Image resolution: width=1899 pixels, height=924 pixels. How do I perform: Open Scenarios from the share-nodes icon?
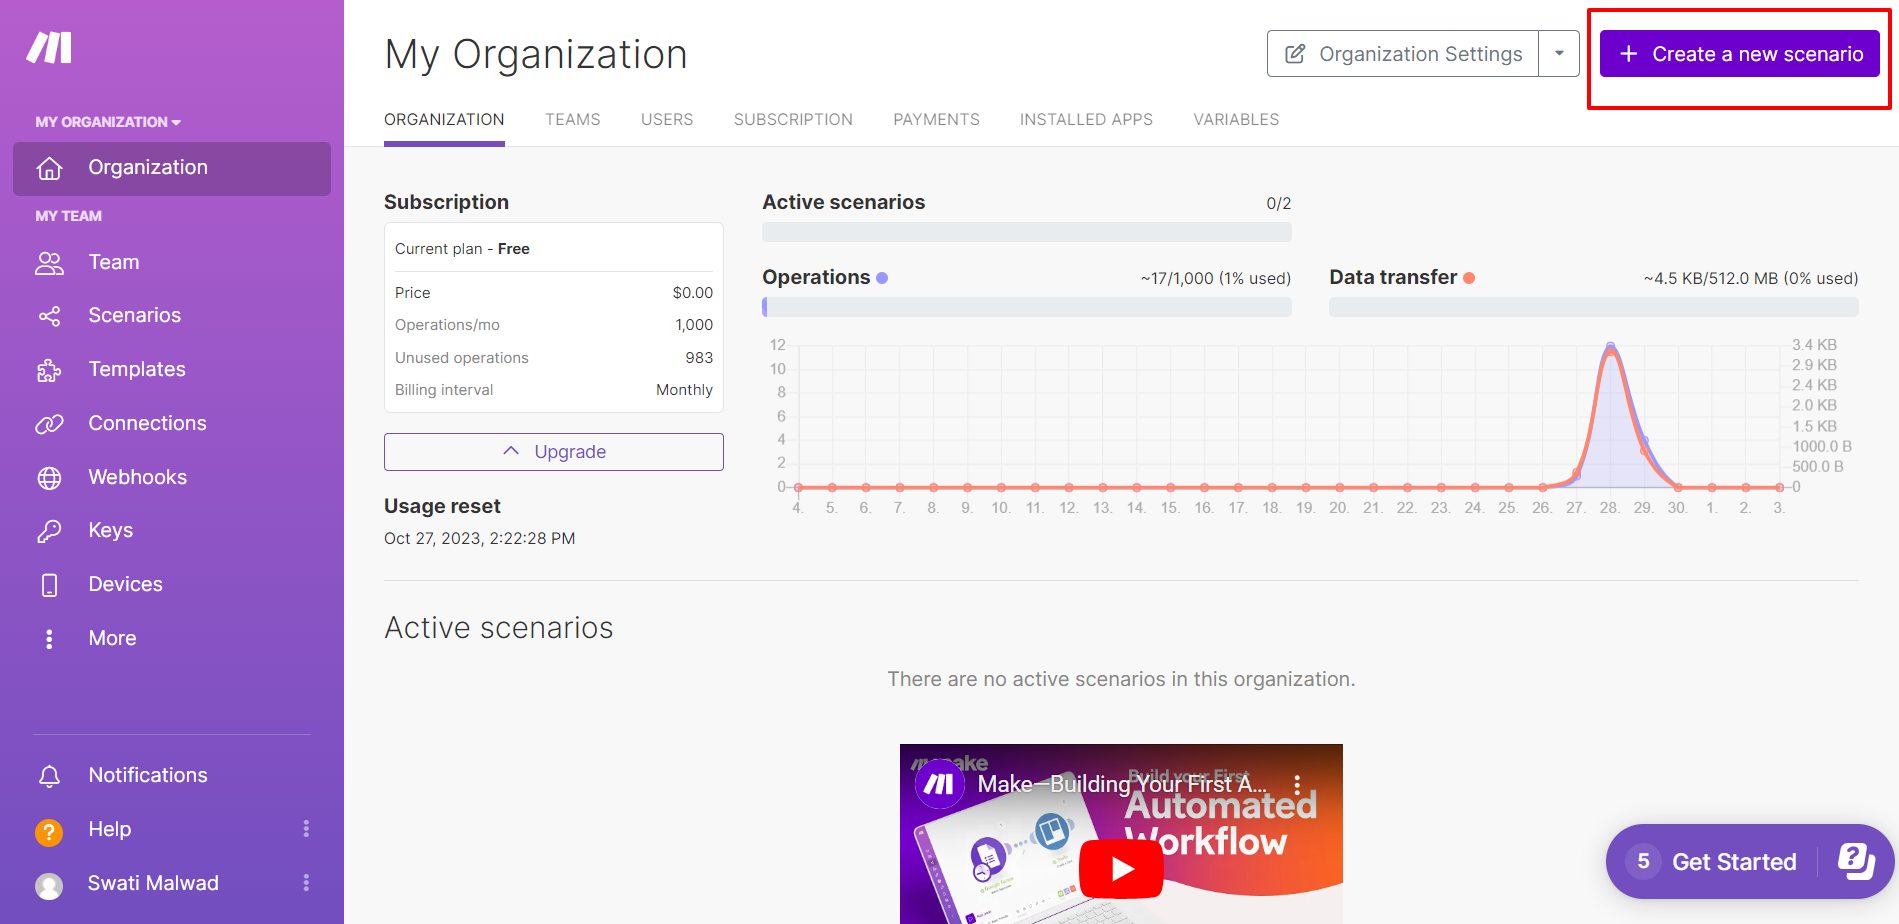(x=49, y=316)
